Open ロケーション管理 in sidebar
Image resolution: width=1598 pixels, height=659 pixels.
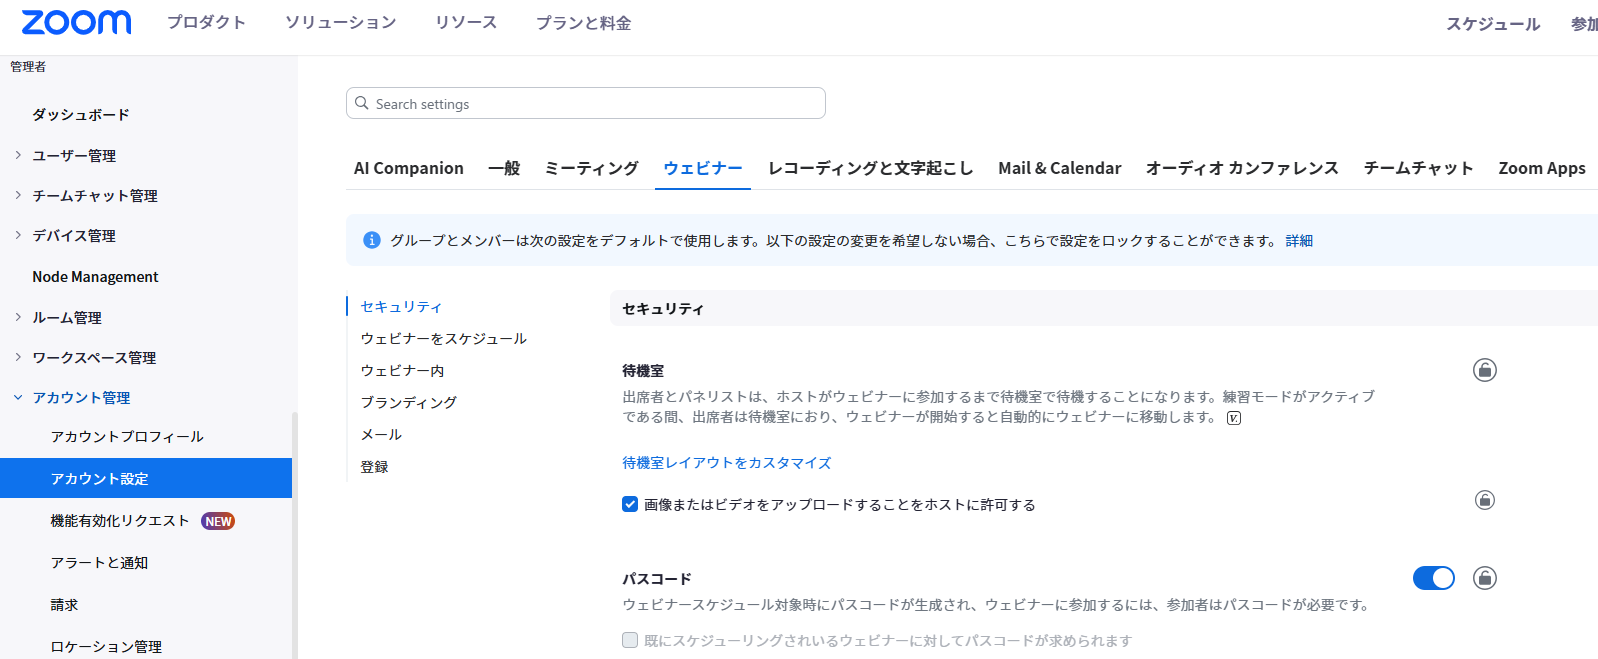(x=106, y=646)
